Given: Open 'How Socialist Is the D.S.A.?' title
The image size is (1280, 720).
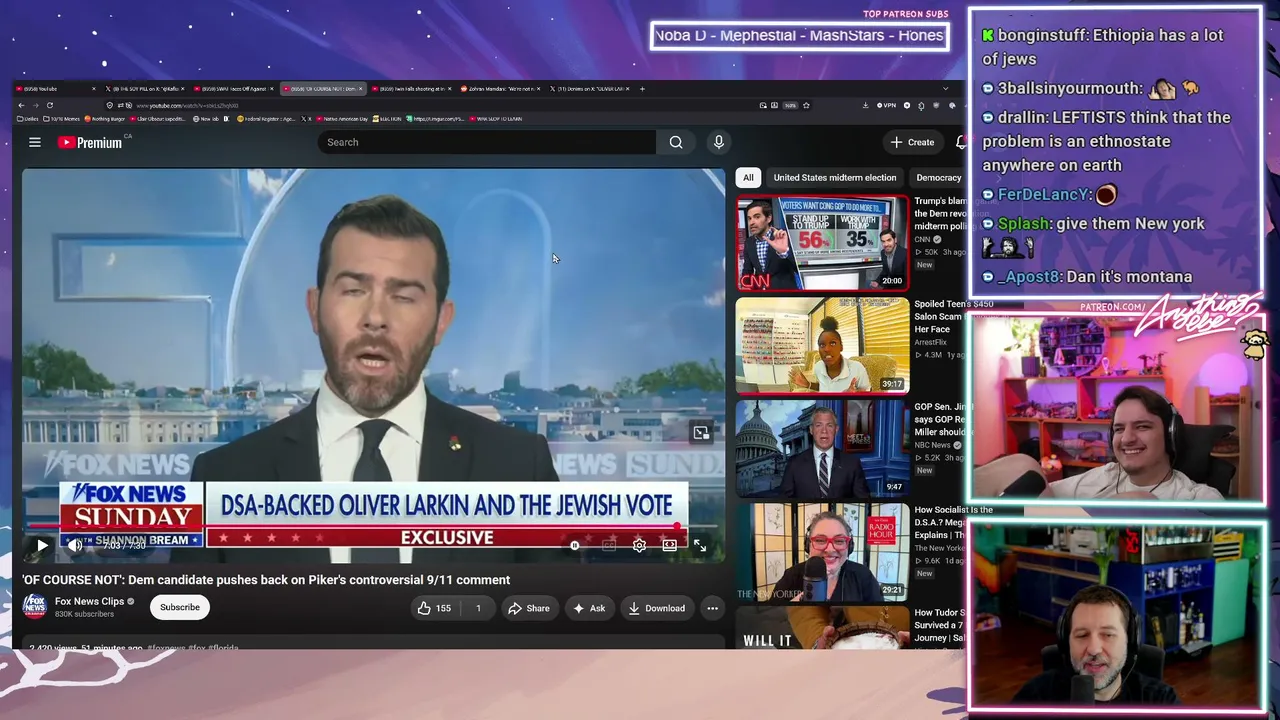Looking at the screenshot, I should (953, 522).
